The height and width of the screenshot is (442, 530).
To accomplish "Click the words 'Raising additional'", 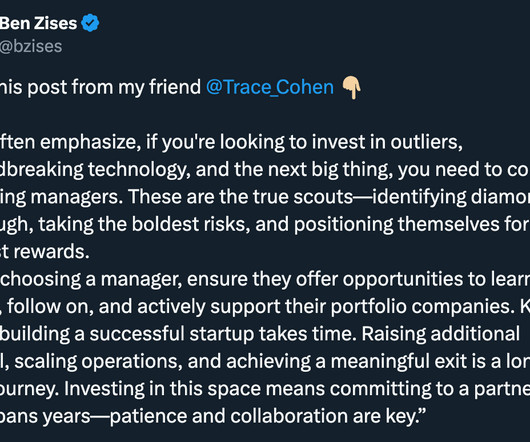I will [440, 334].
